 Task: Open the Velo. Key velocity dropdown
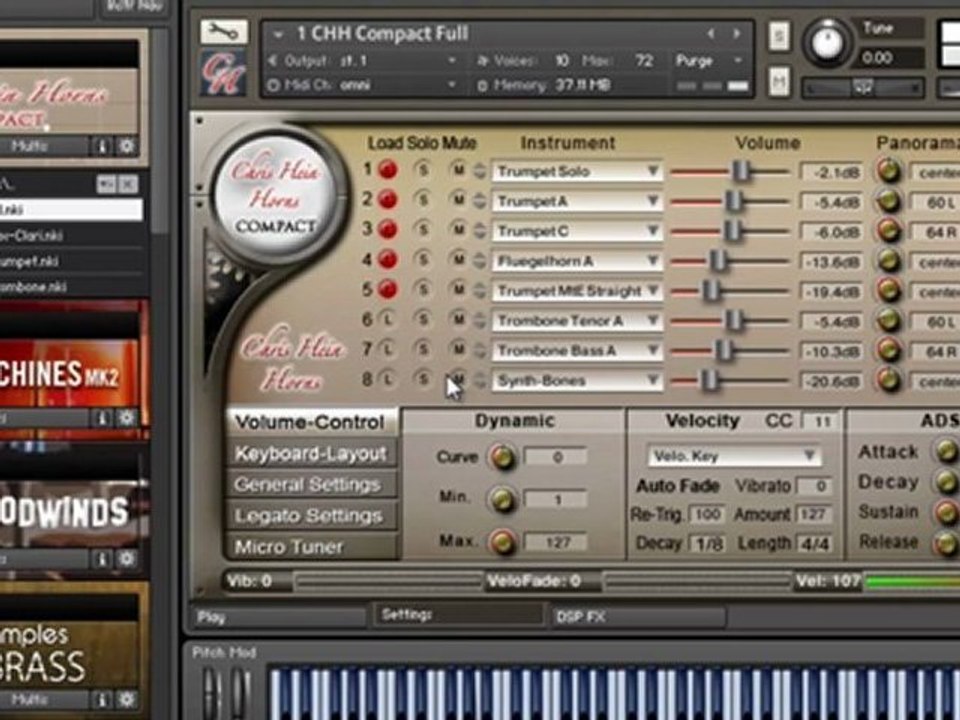734,456
